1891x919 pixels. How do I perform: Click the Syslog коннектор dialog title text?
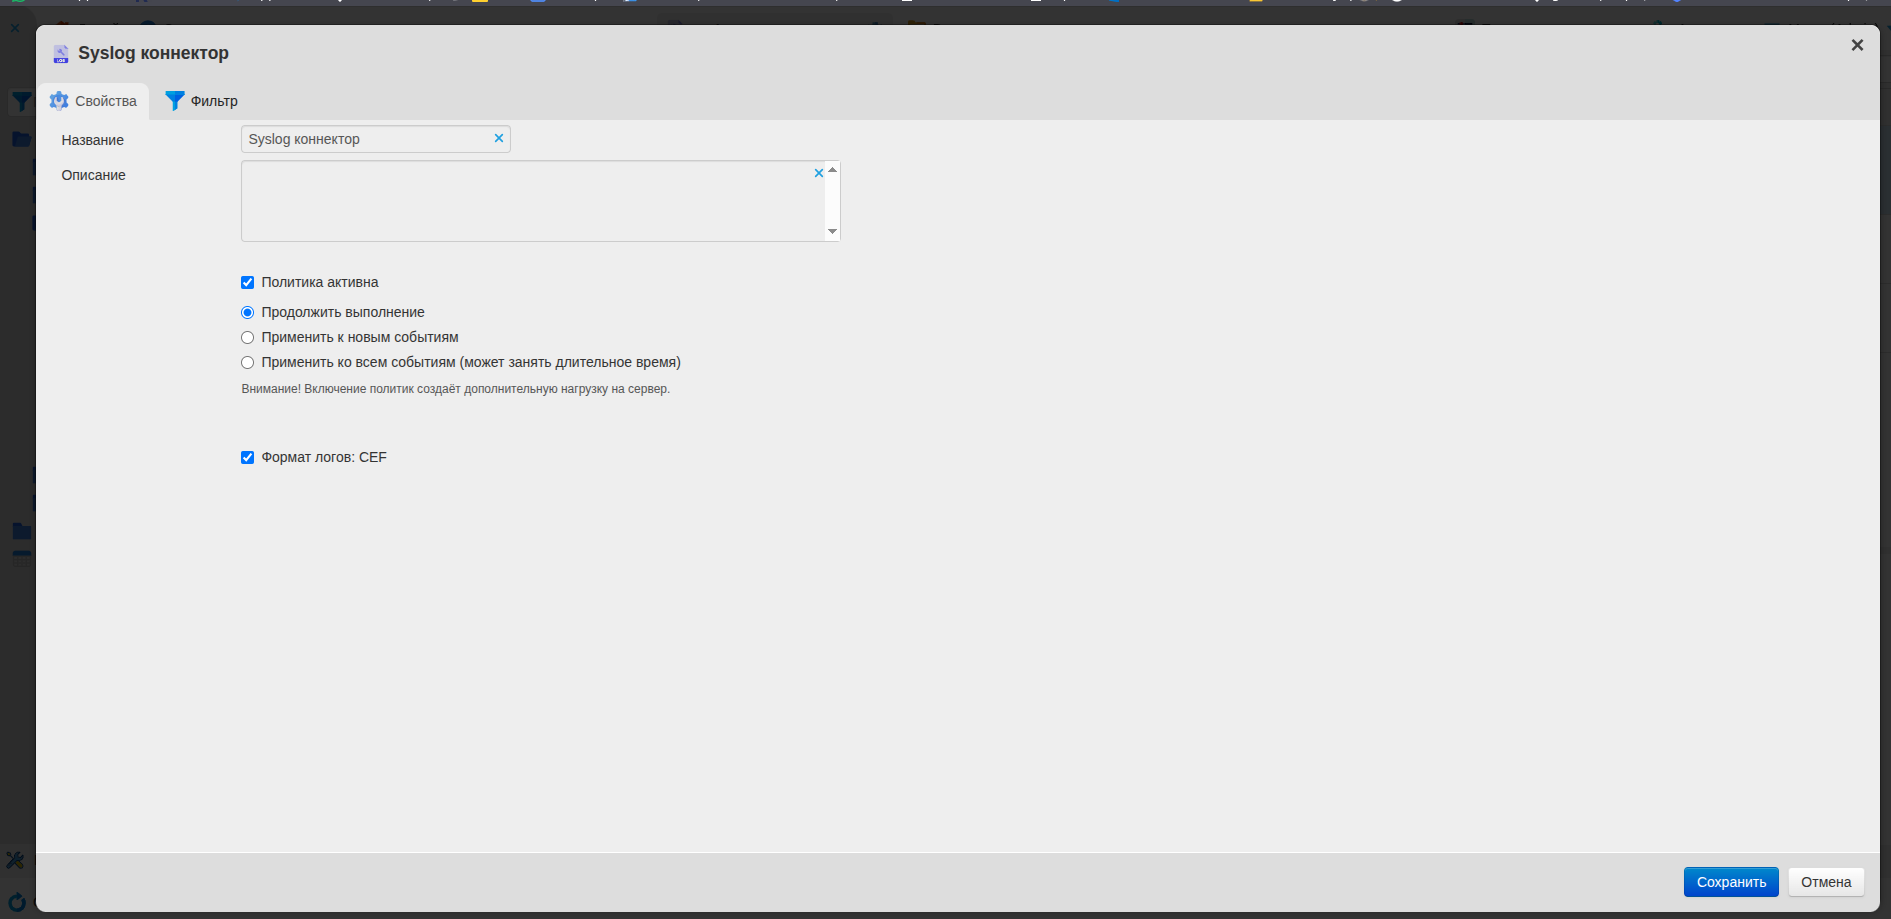tap(154, 53)
